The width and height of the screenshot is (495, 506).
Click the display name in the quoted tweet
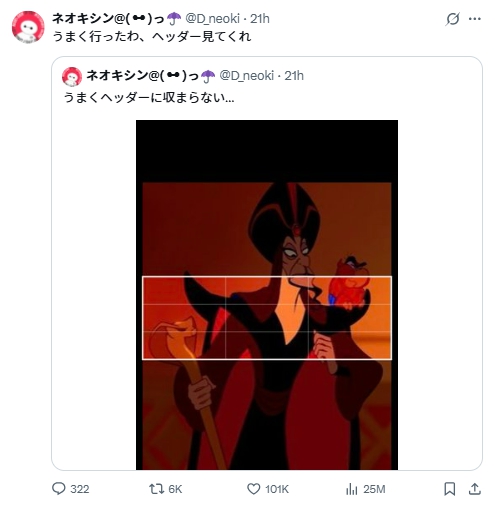[x=151, y=76]
